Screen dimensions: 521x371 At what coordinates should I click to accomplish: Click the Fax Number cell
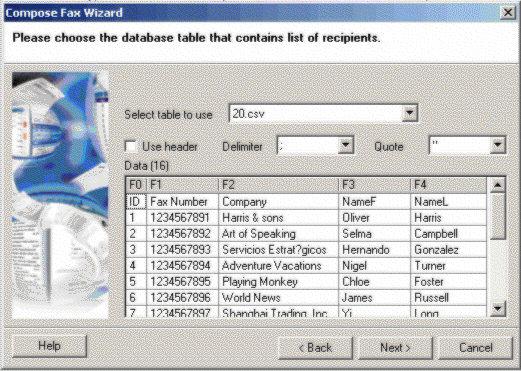click(x=182, y=202)
